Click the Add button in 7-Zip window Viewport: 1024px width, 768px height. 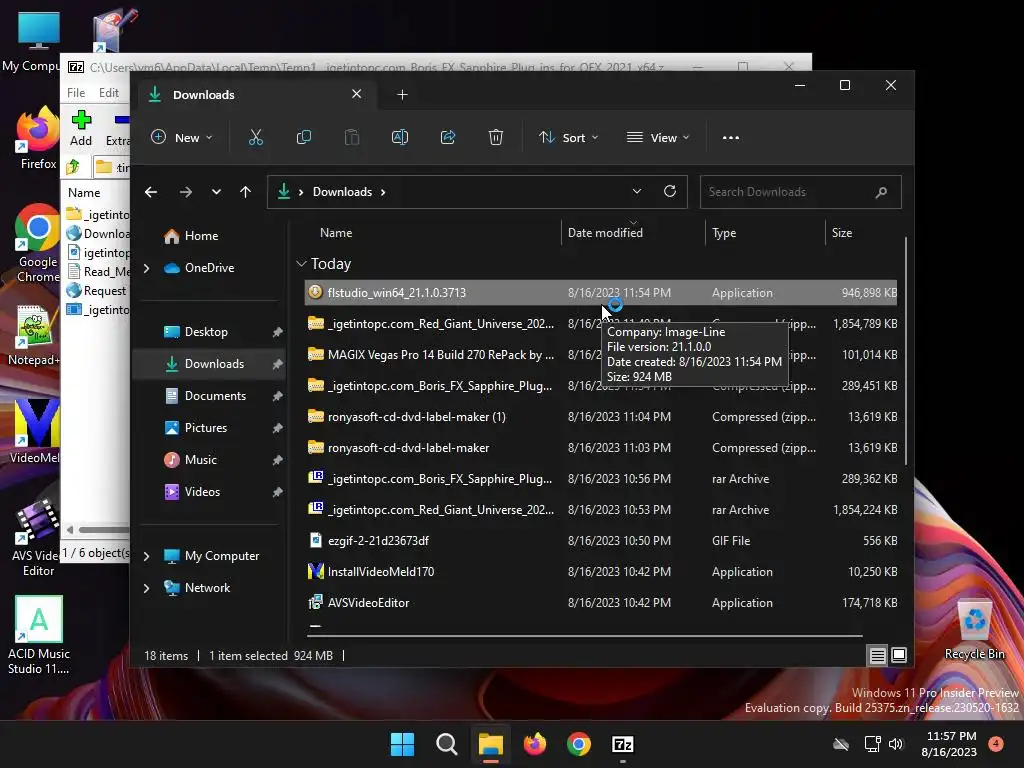[x=81, y=128]
